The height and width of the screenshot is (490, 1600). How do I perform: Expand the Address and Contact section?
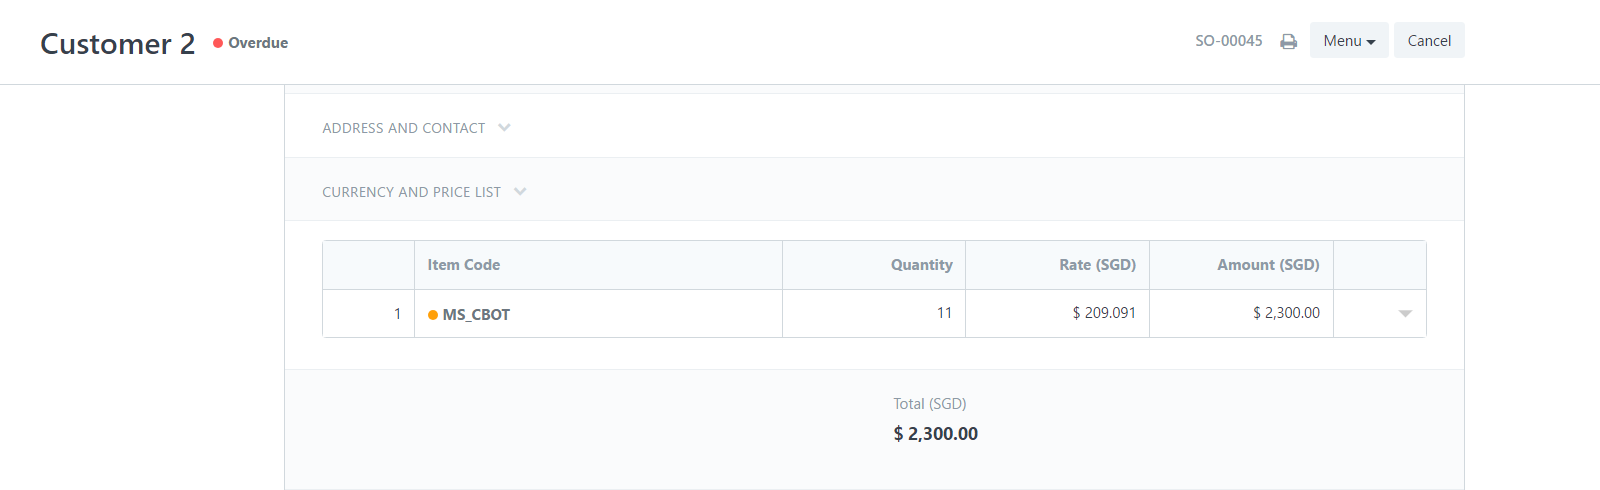coord(416,128)
